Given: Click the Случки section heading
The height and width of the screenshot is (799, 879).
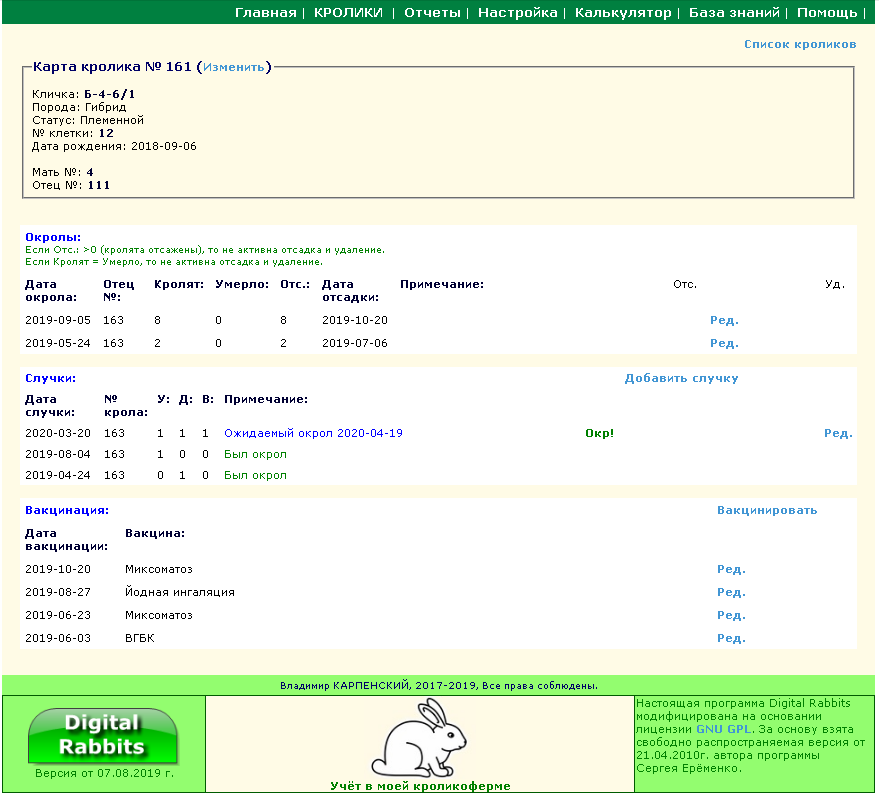Looking at the screenshot, I should point(50,378).
